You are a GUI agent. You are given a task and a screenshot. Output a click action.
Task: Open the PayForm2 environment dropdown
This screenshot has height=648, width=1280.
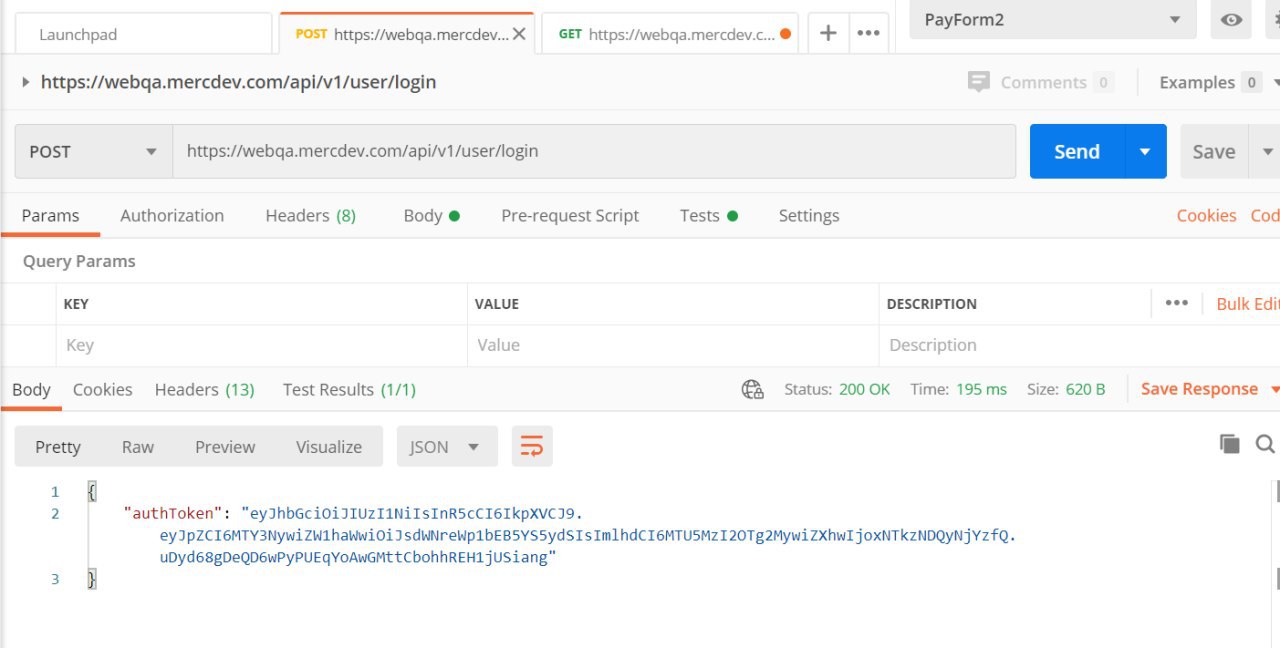[x=1053, y=20]
